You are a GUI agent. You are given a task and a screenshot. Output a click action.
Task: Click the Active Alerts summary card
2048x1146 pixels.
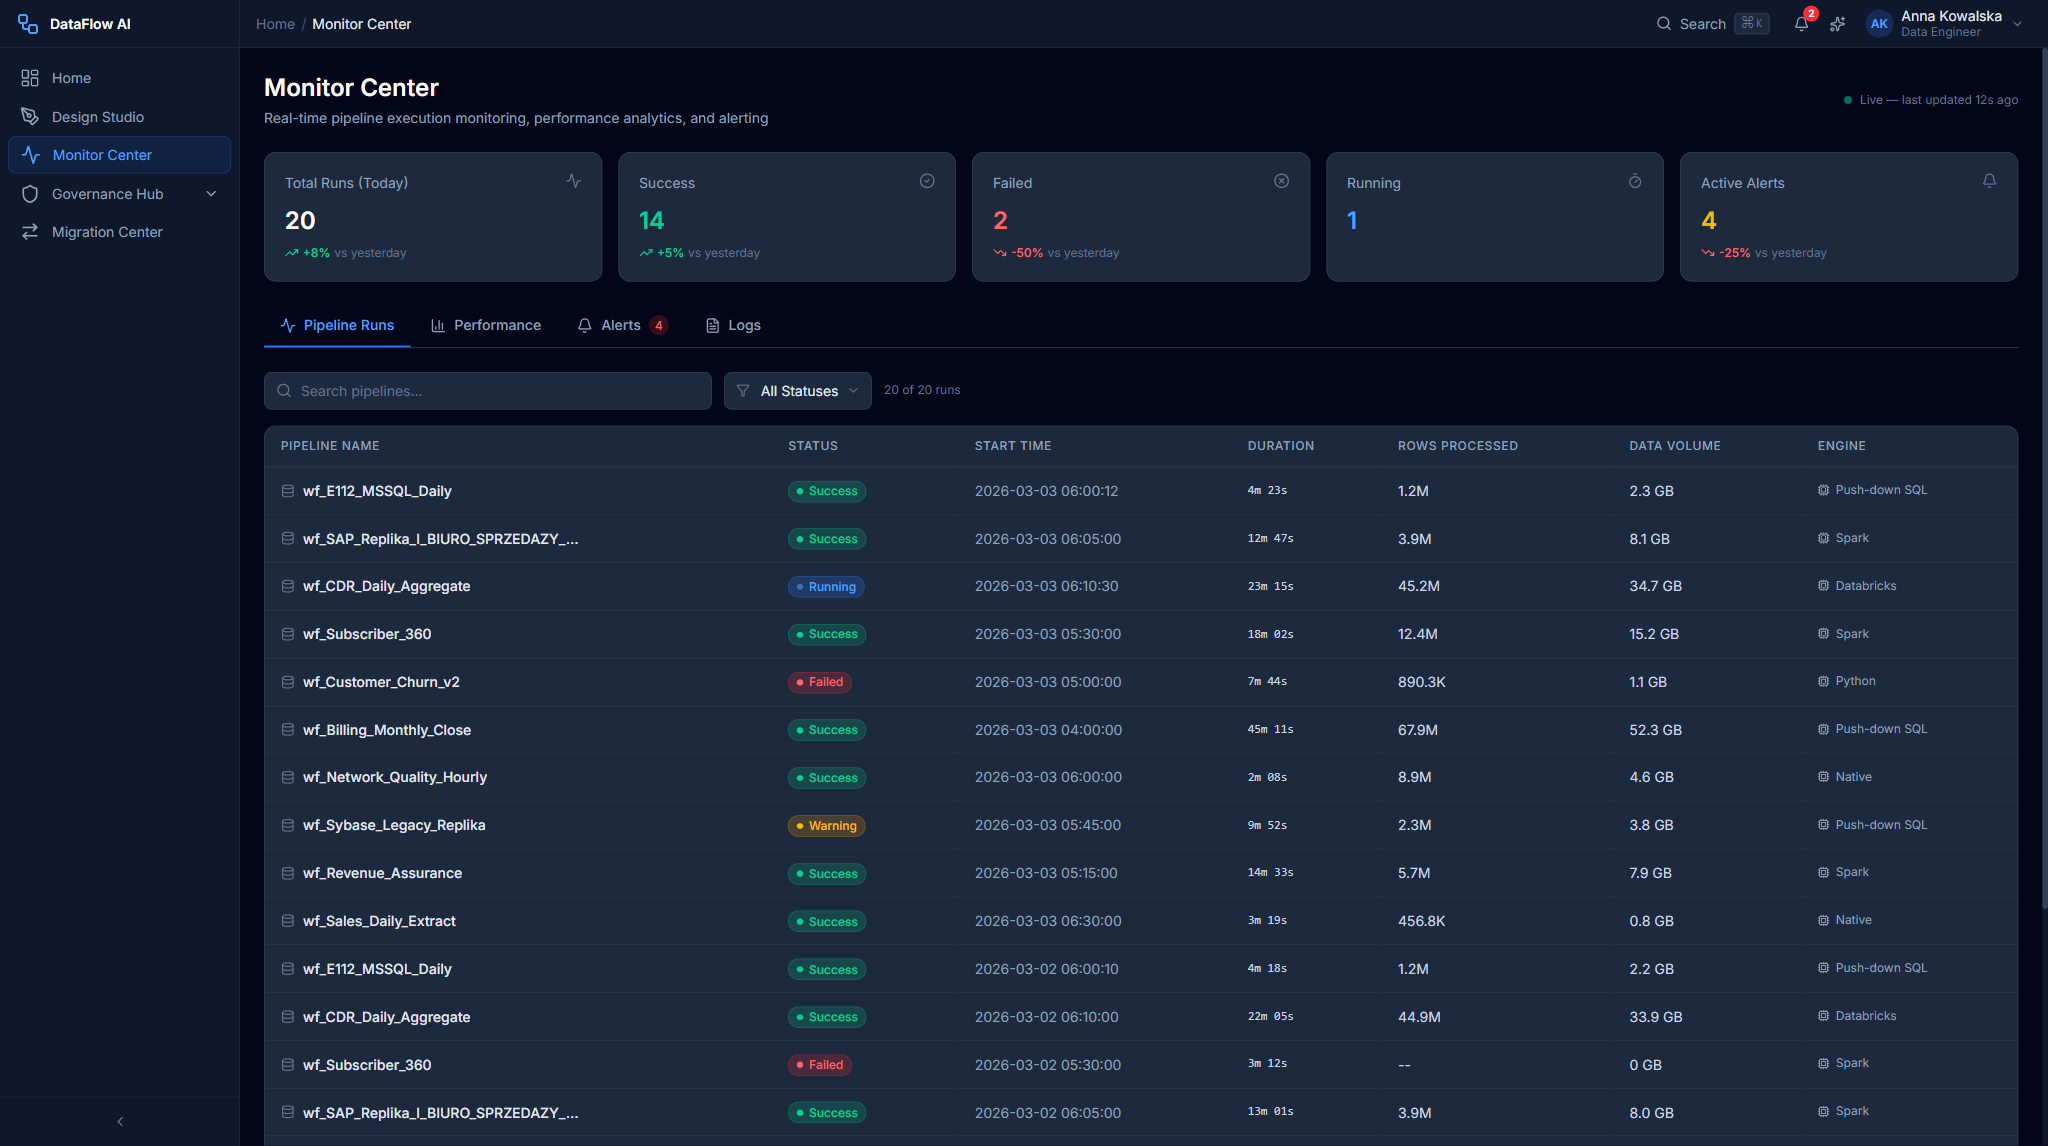[x=1849, y=217]
